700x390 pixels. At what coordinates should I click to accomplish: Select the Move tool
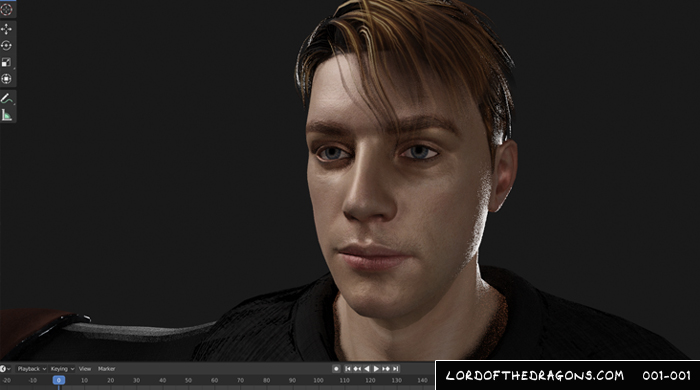click(x=6, y=29)
